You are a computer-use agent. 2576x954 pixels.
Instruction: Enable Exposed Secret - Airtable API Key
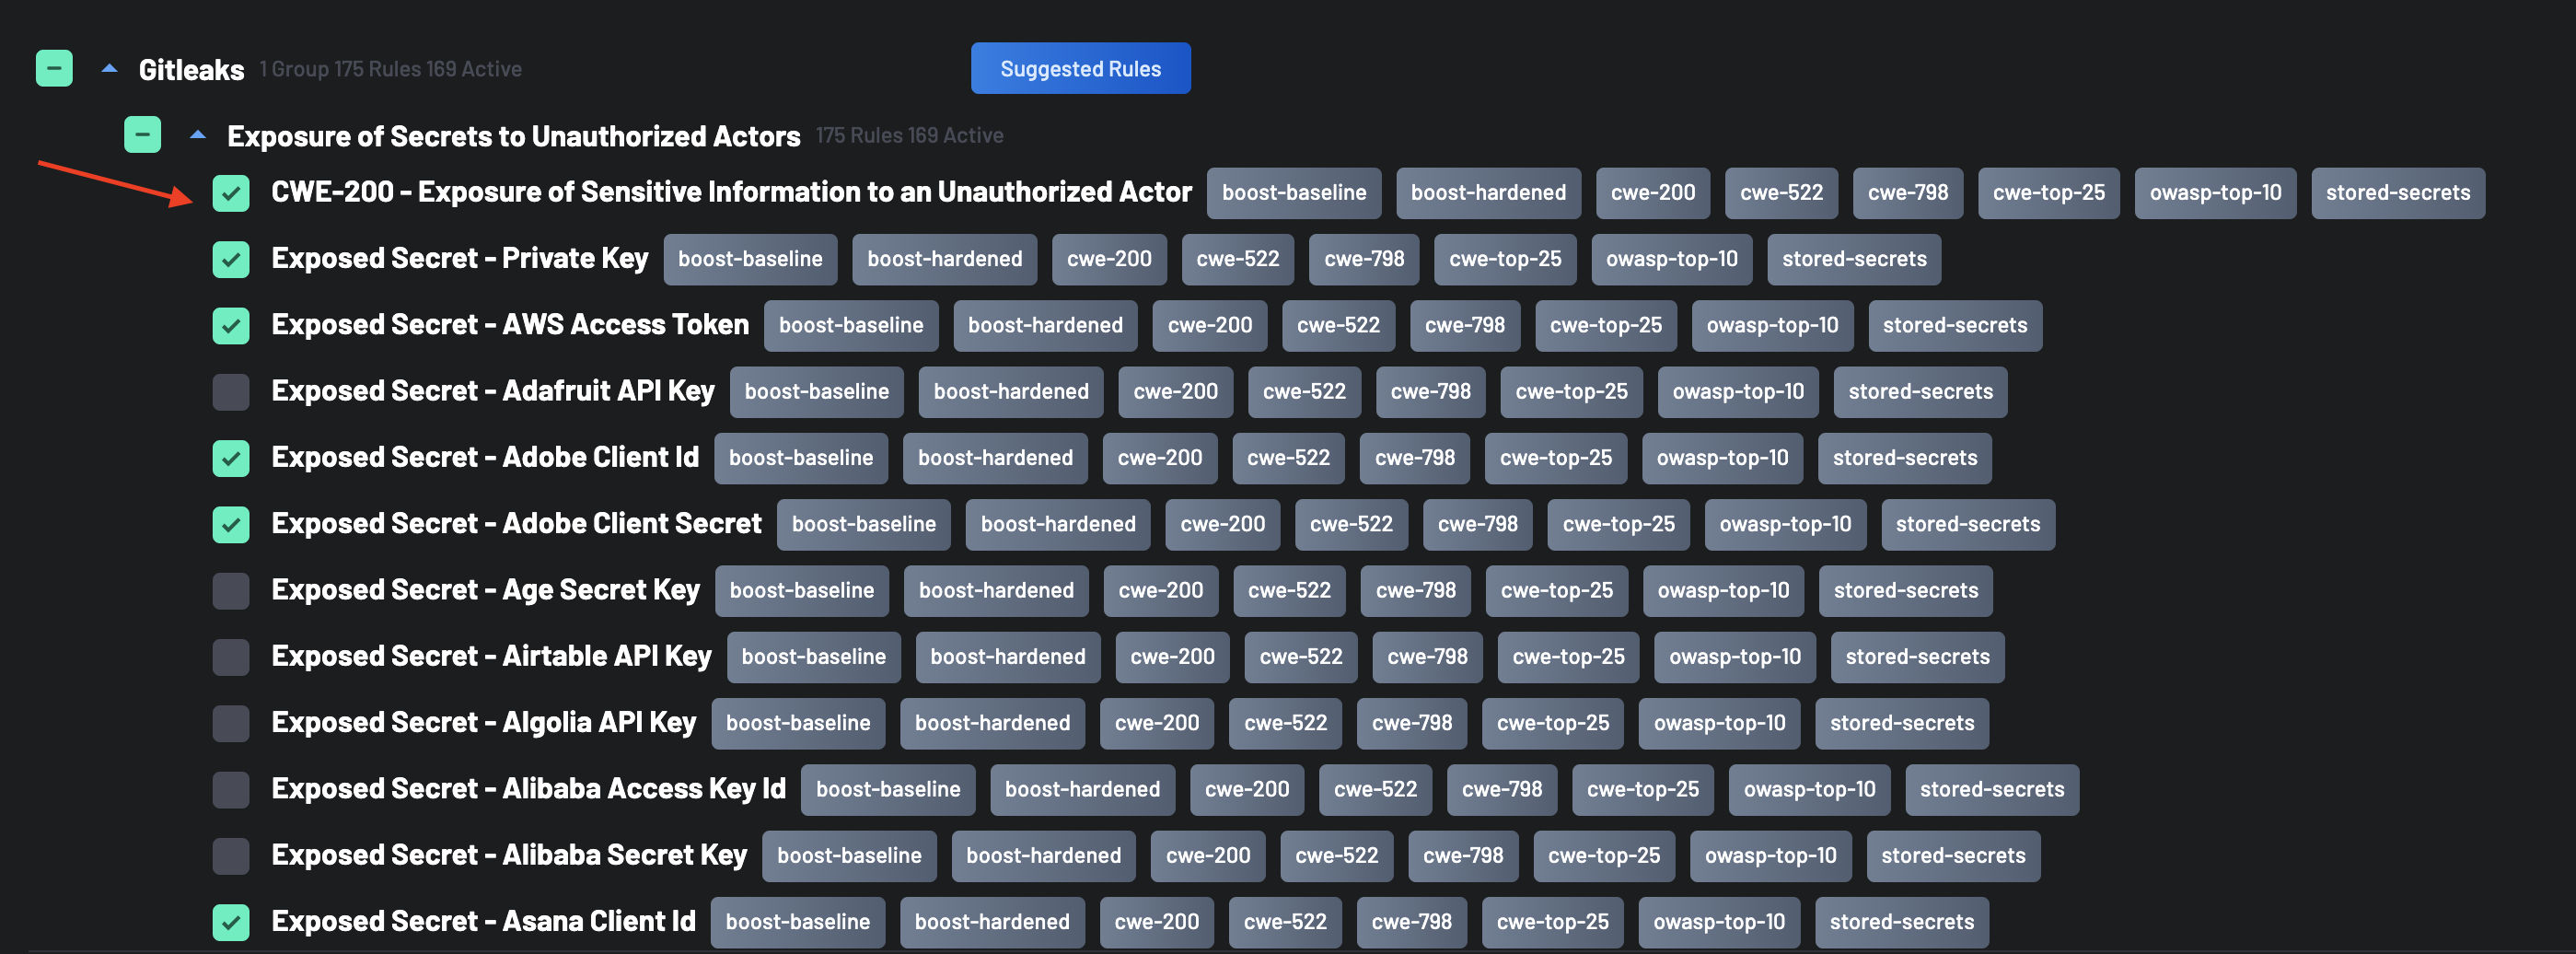[x=231, y=657]
